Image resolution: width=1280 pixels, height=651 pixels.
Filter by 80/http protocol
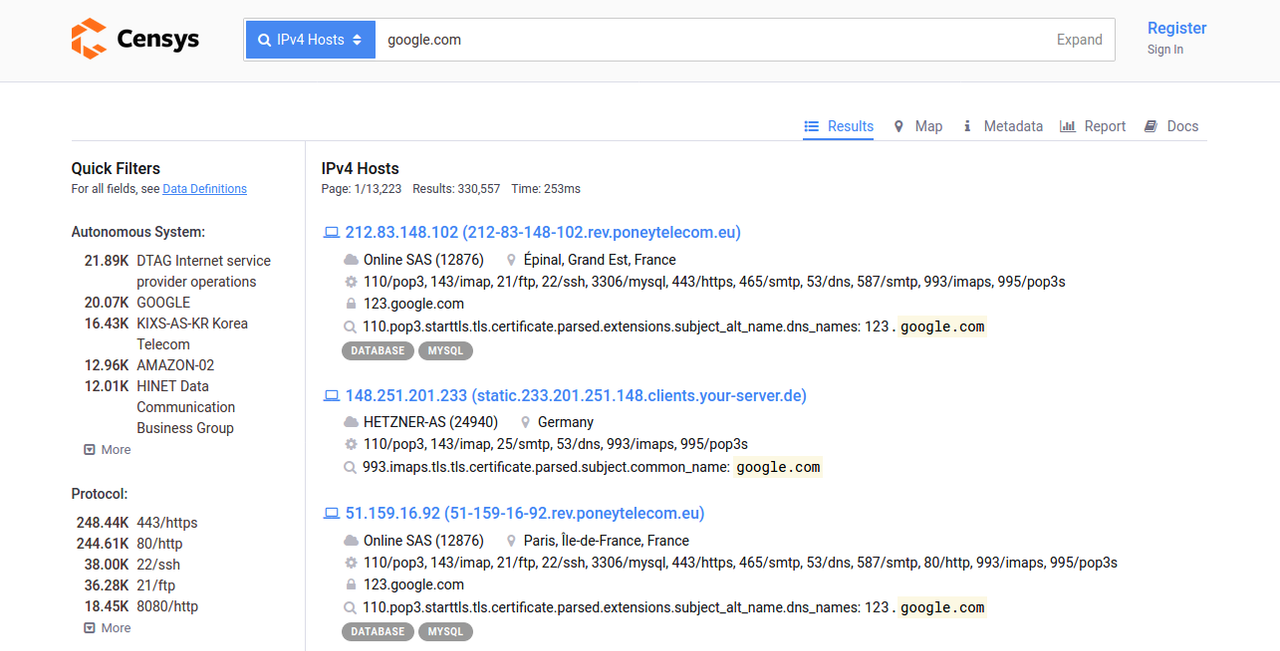pyautogui.click(x=160, y=543)
